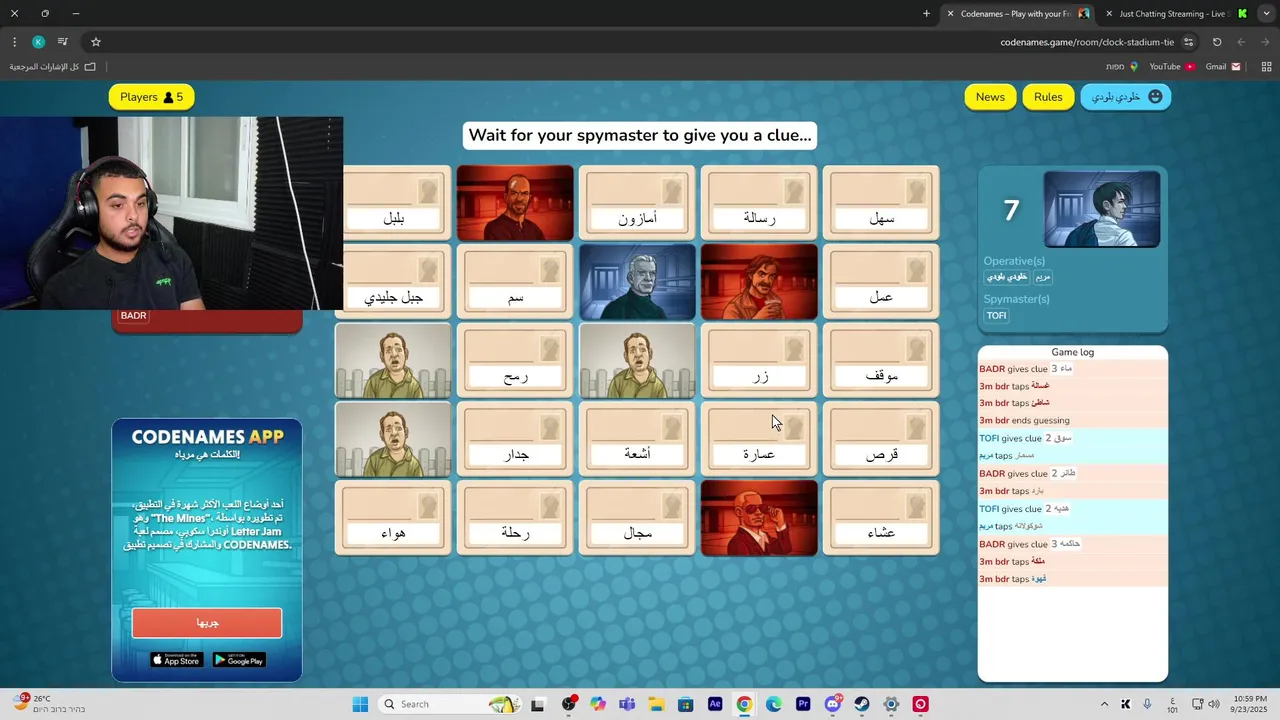Tap the عمارة word card
This screenshot has width=1280, height=720.
pyautogui.click(x=759, y=439)
